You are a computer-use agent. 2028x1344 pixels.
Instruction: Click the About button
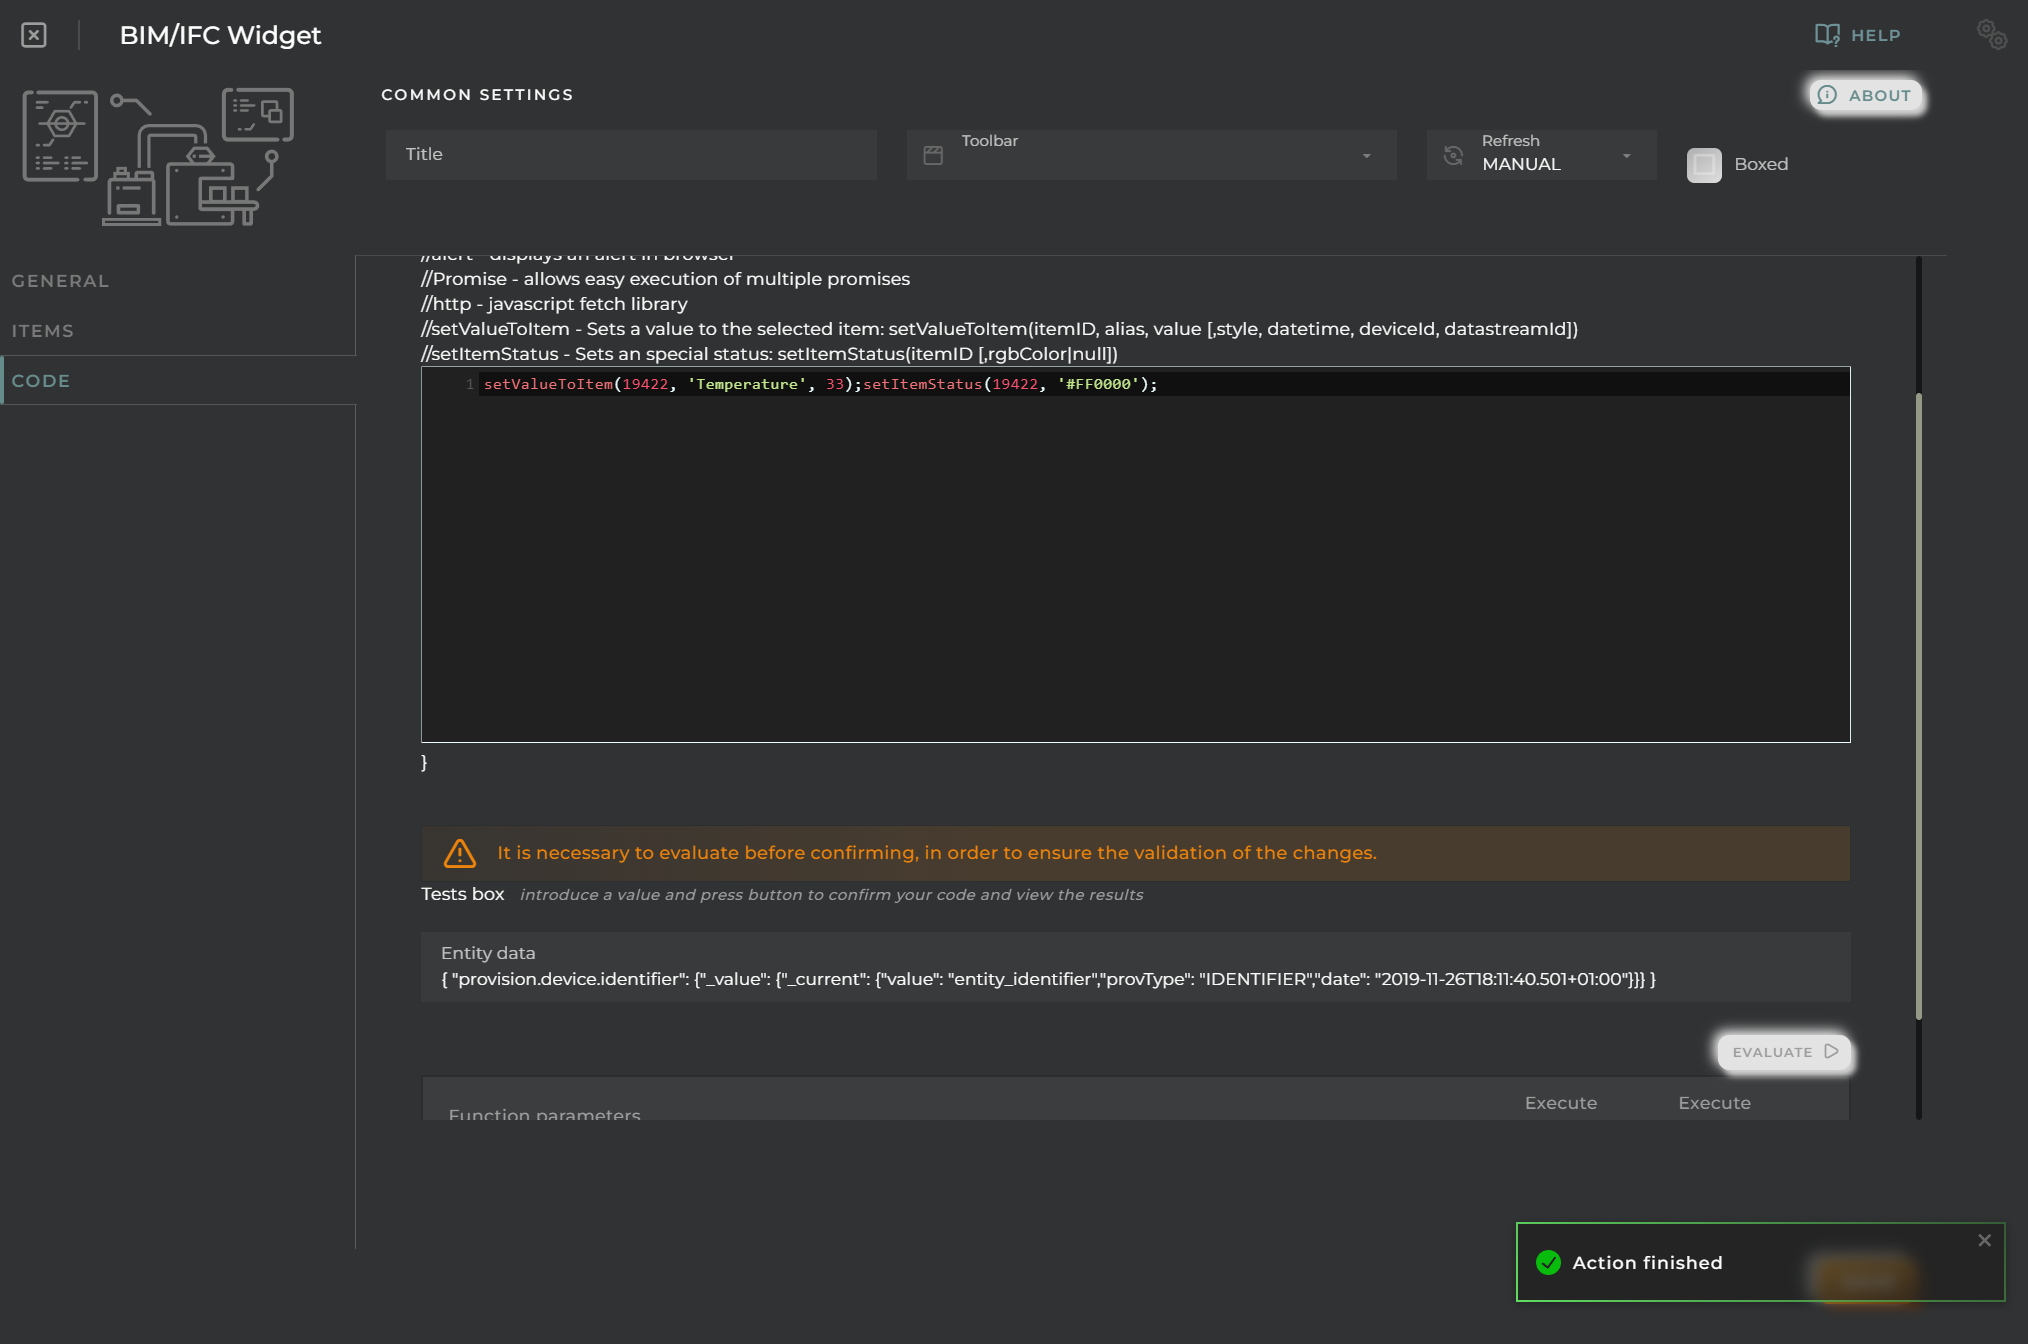tap(1865, 95)
